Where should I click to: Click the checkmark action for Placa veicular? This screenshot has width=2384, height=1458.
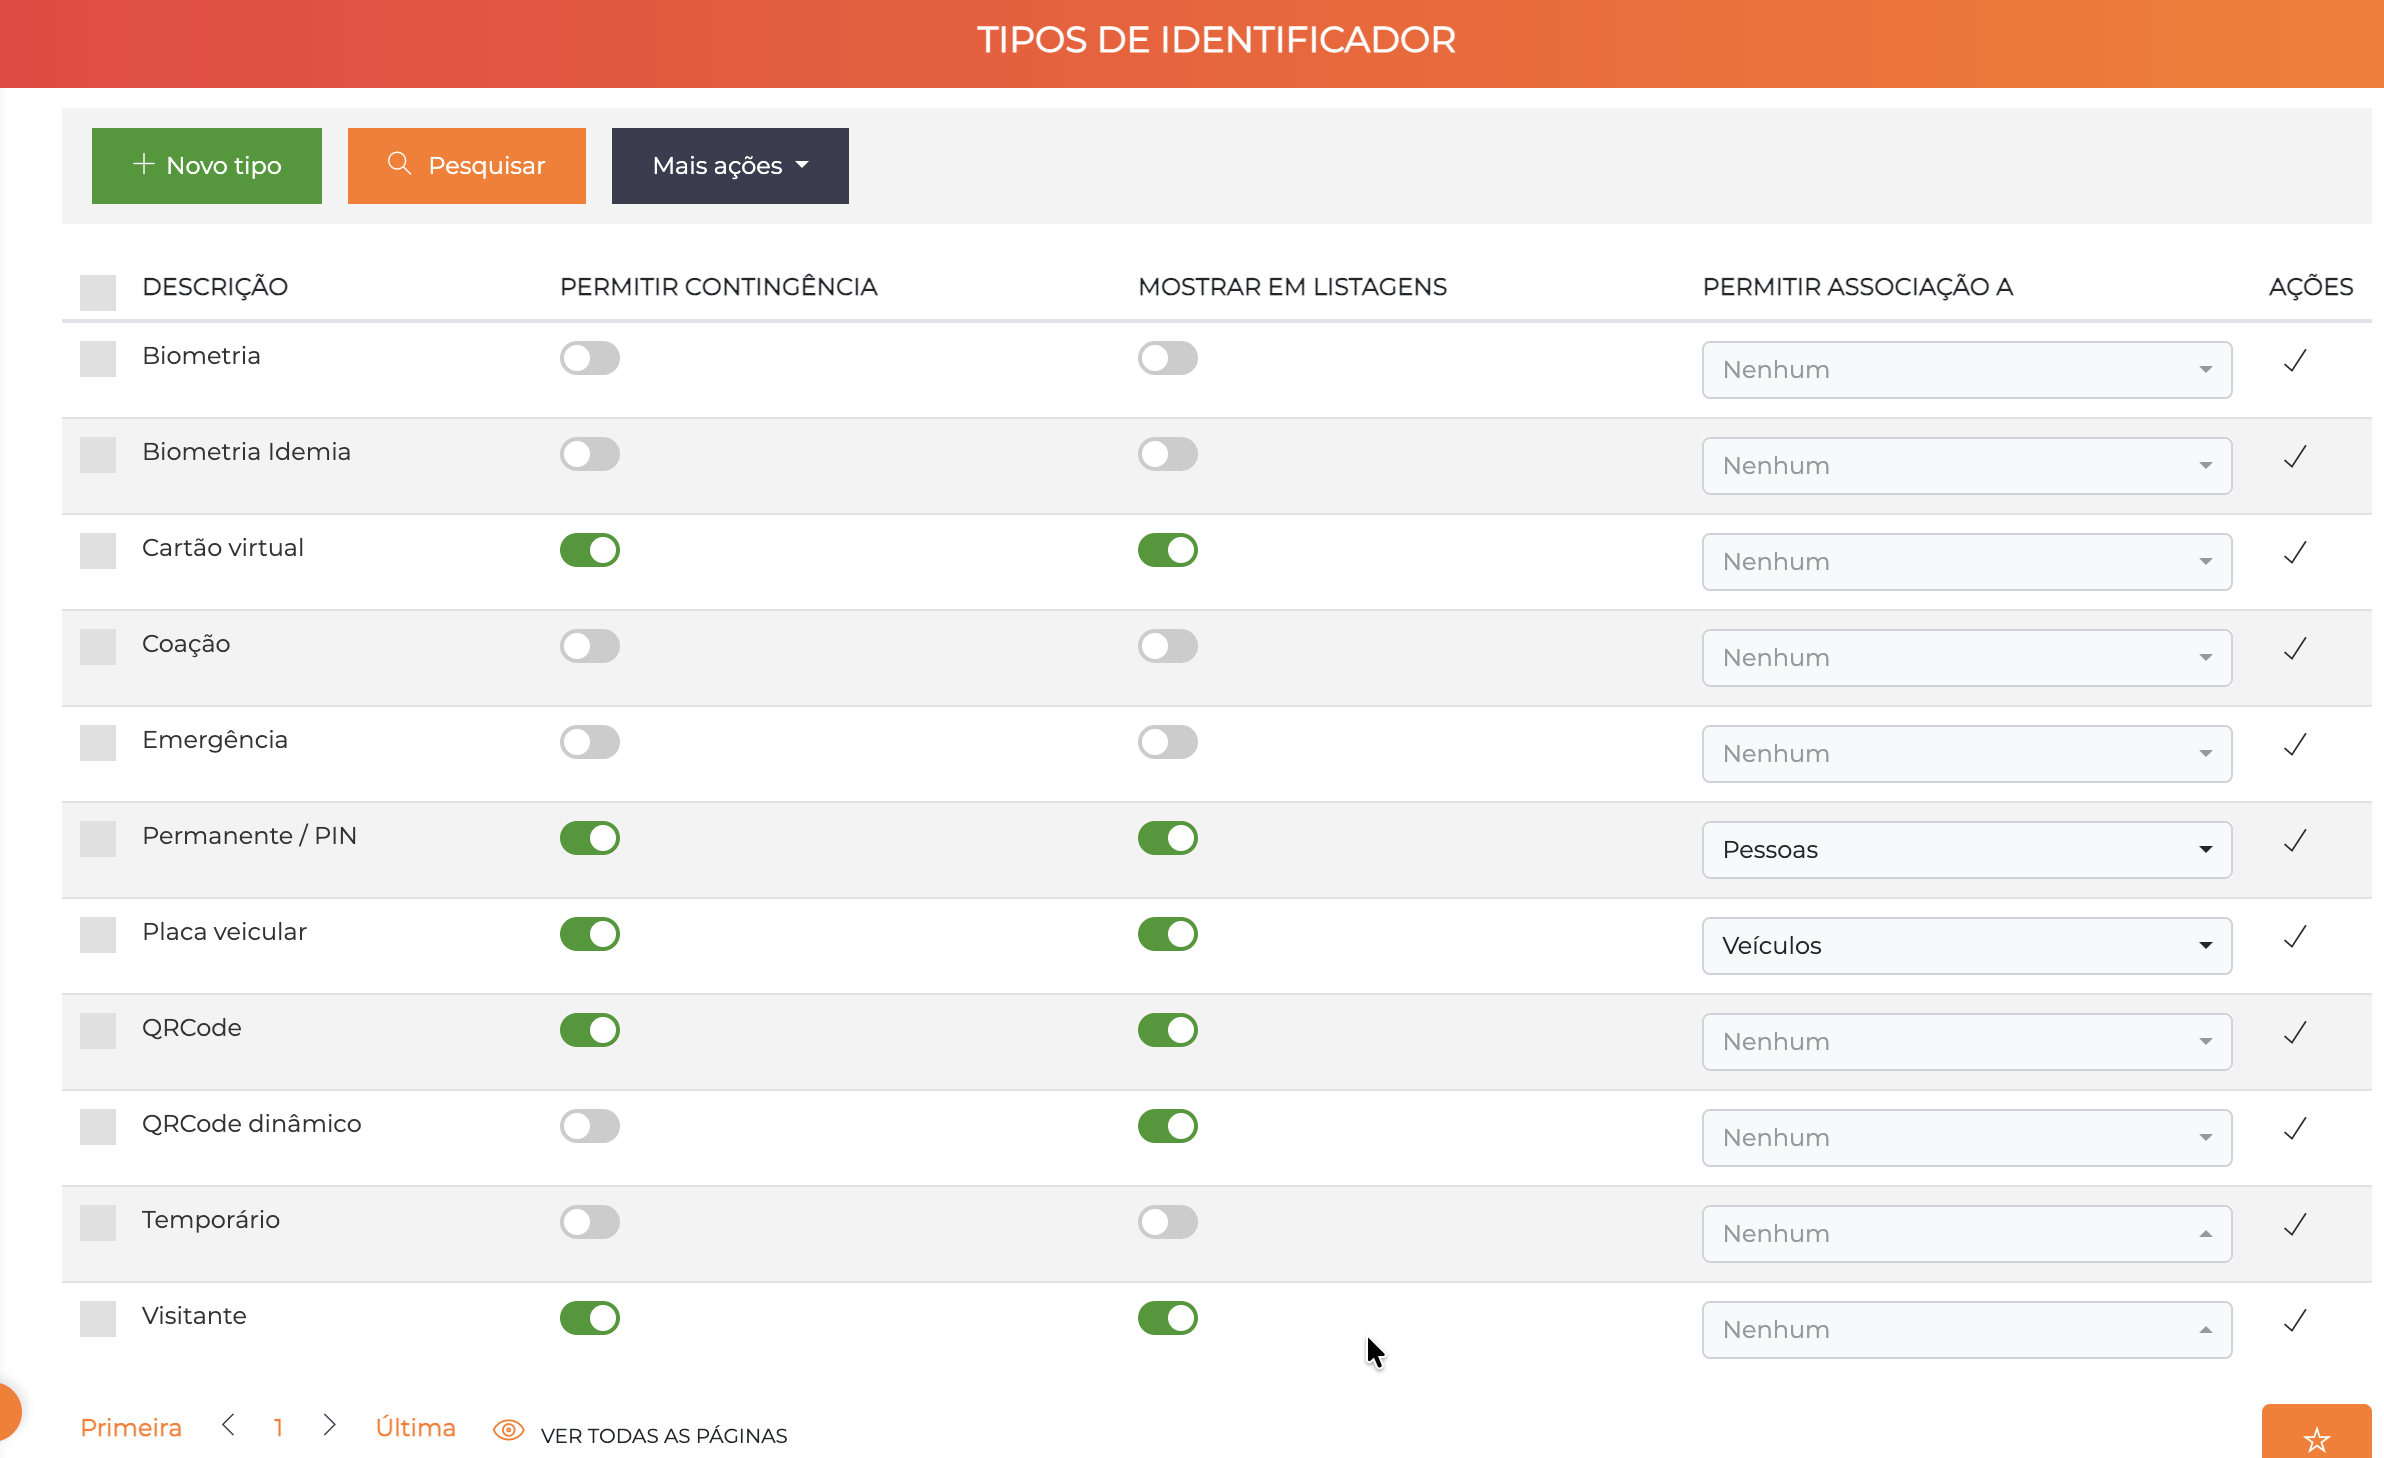click(x=2295, y=937)
